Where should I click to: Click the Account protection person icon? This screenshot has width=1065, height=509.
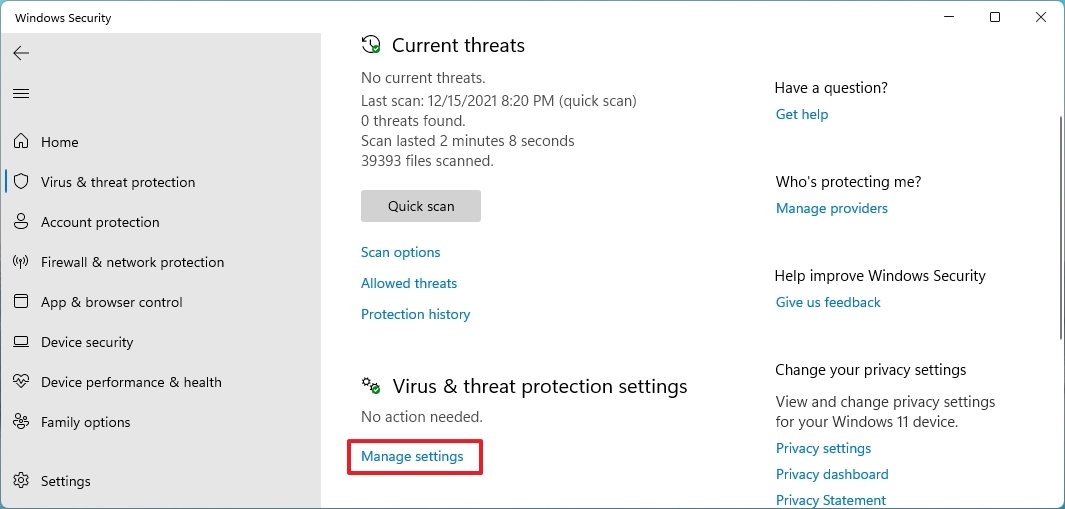22,222
